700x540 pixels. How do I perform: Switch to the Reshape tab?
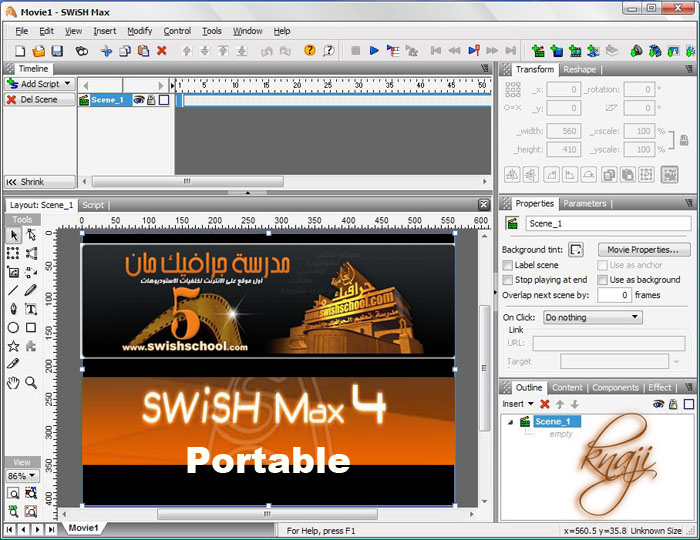pyautogui.click(x=579, y=69)
